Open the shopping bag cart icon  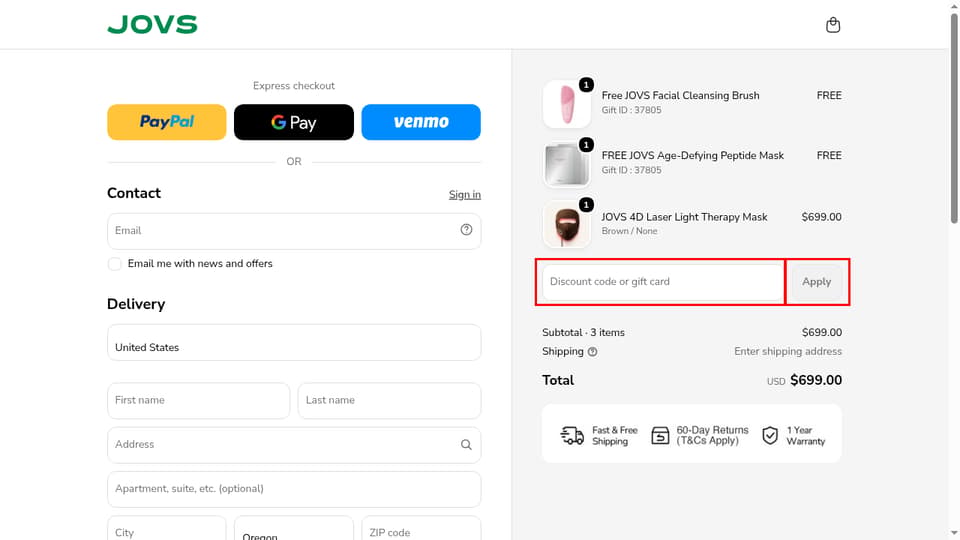point(833,24)
